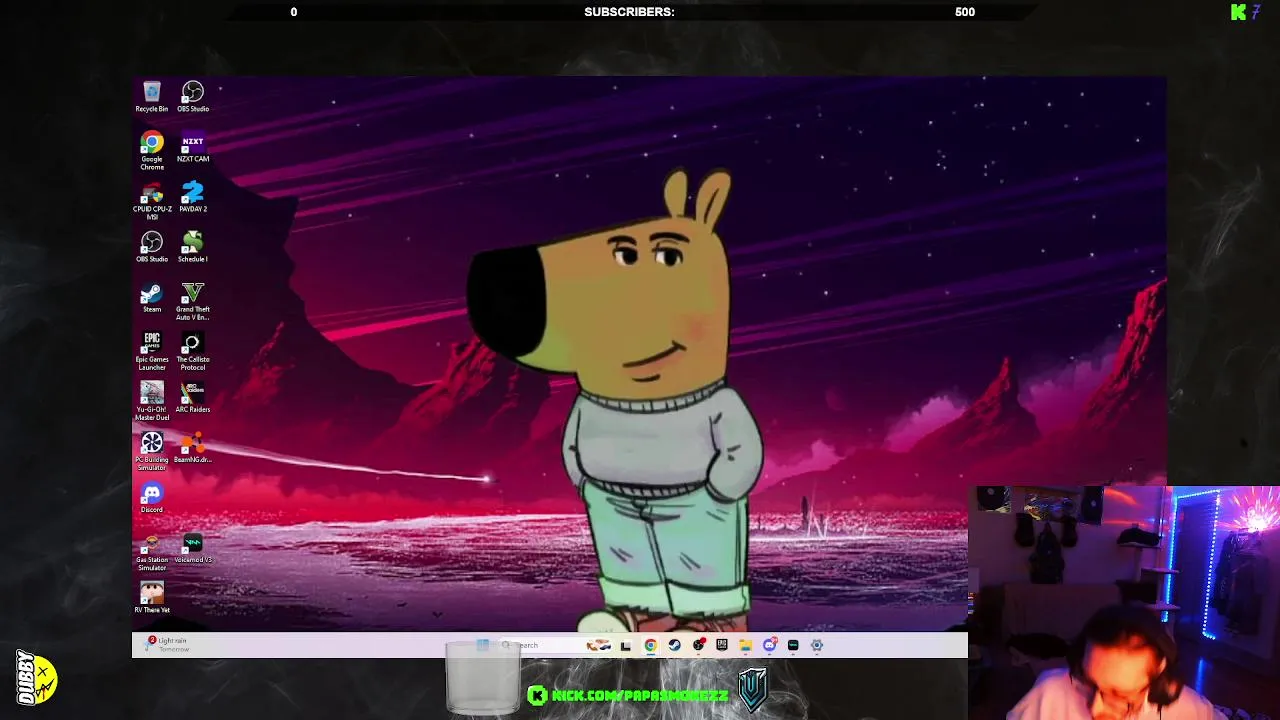The width and height of the screenshot is (1280, 720).
Task: Select Yu-Gi-Oh! Master Duel desktop shortcut
Action: [152, 401]
